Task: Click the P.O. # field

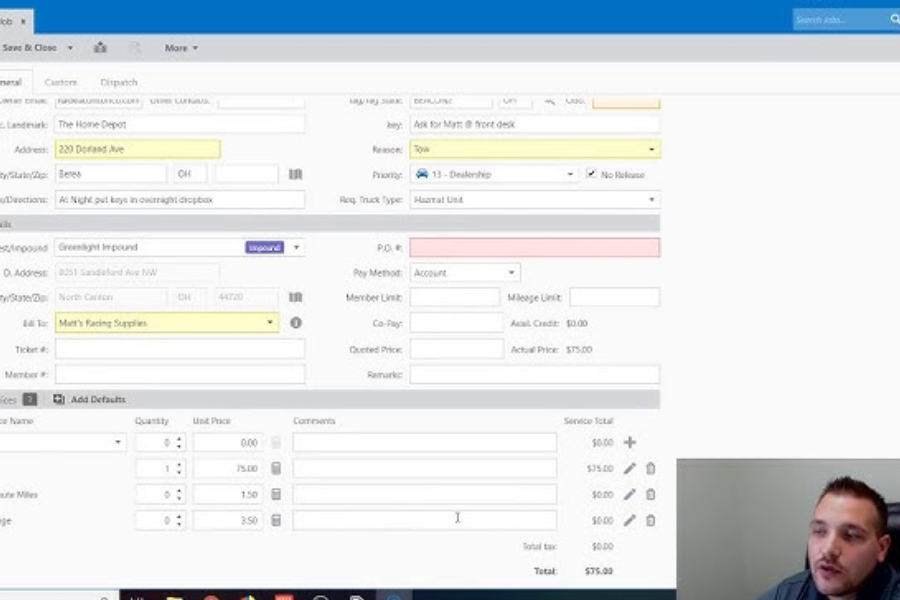Action: tap(535, 247)
